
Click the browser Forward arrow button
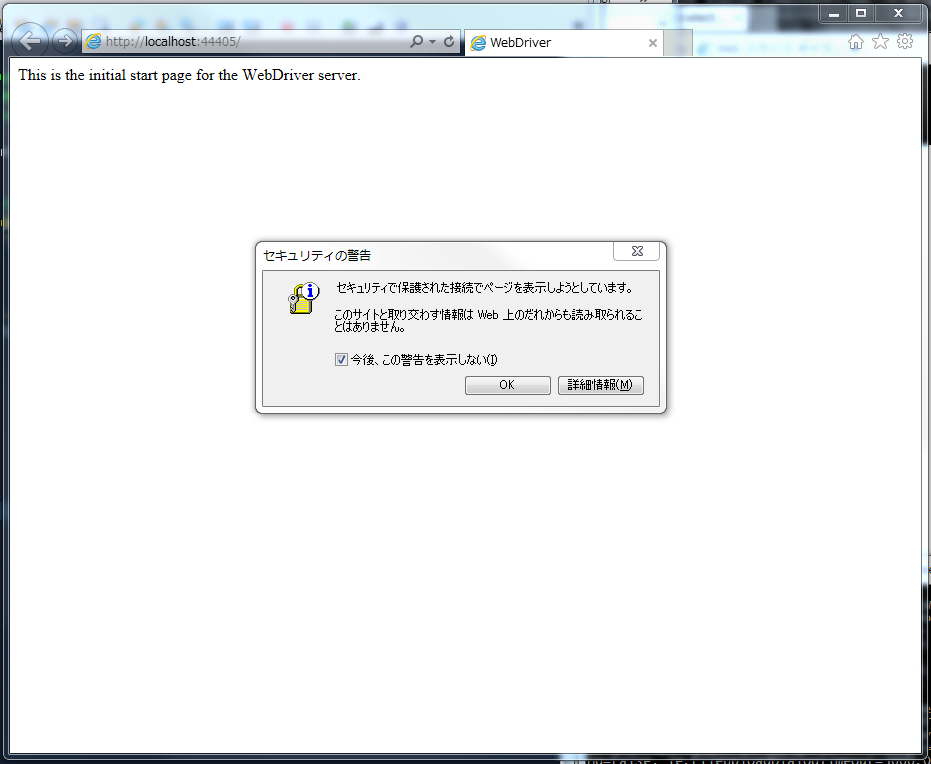[x=64, y=41]
